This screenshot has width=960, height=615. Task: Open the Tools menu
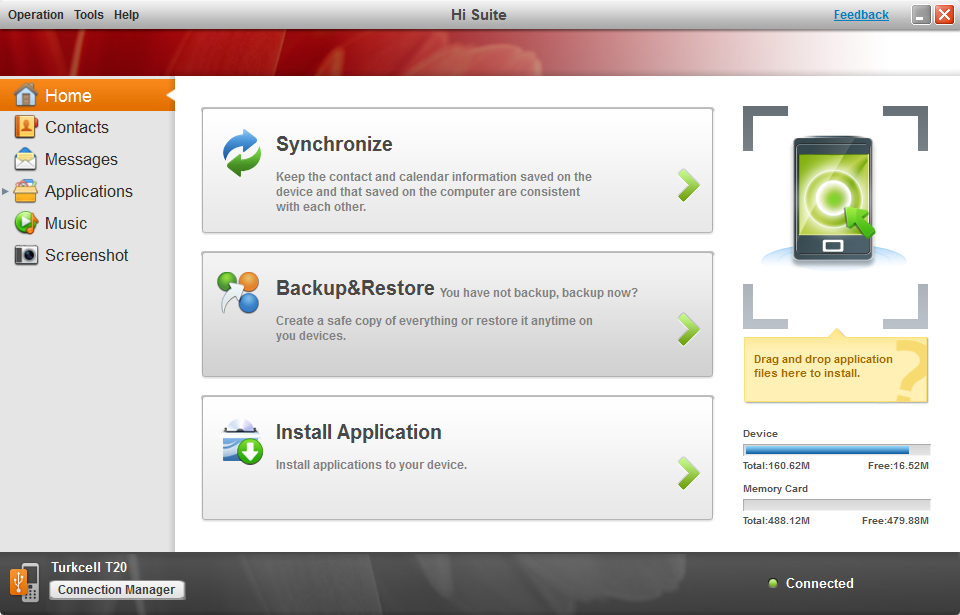coord(89,15)
